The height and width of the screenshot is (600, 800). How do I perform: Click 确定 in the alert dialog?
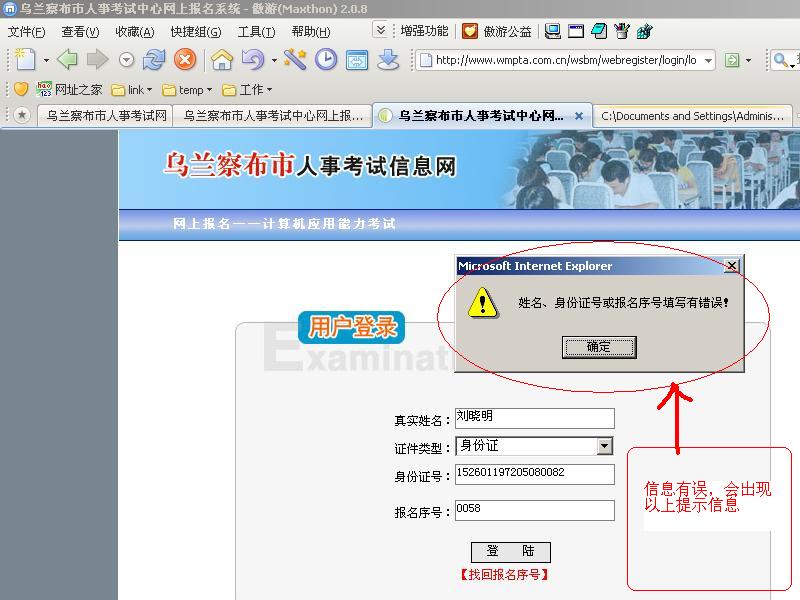coord(599,347)
